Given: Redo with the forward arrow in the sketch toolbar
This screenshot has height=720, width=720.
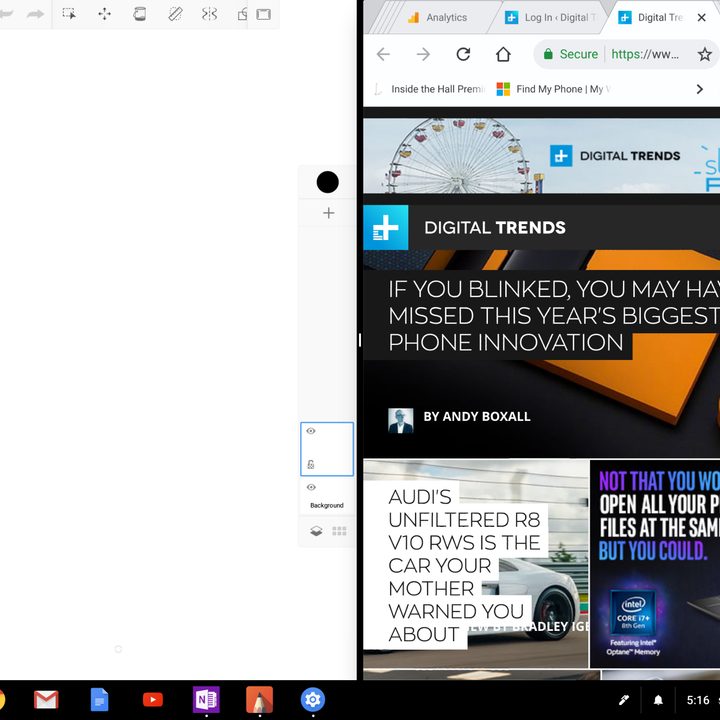Looking at the screenshot, I should click(x=35, y=14).
